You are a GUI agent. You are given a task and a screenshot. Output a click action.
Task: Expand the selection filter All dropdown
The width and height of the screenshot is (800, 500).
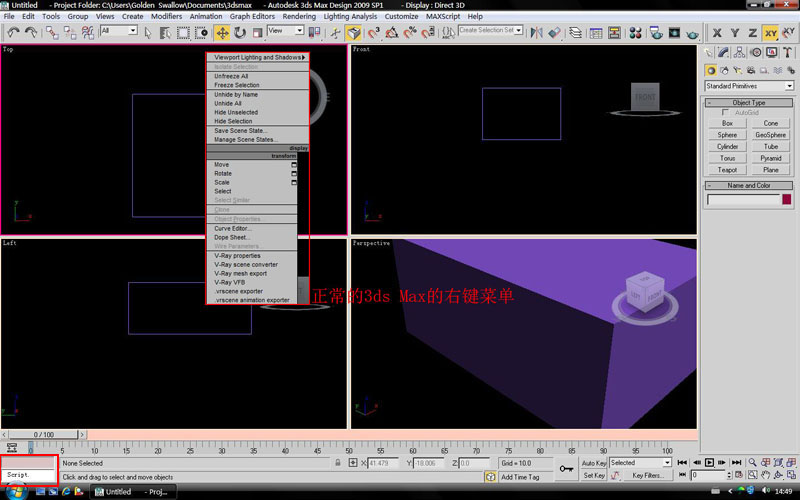[118, 31]
